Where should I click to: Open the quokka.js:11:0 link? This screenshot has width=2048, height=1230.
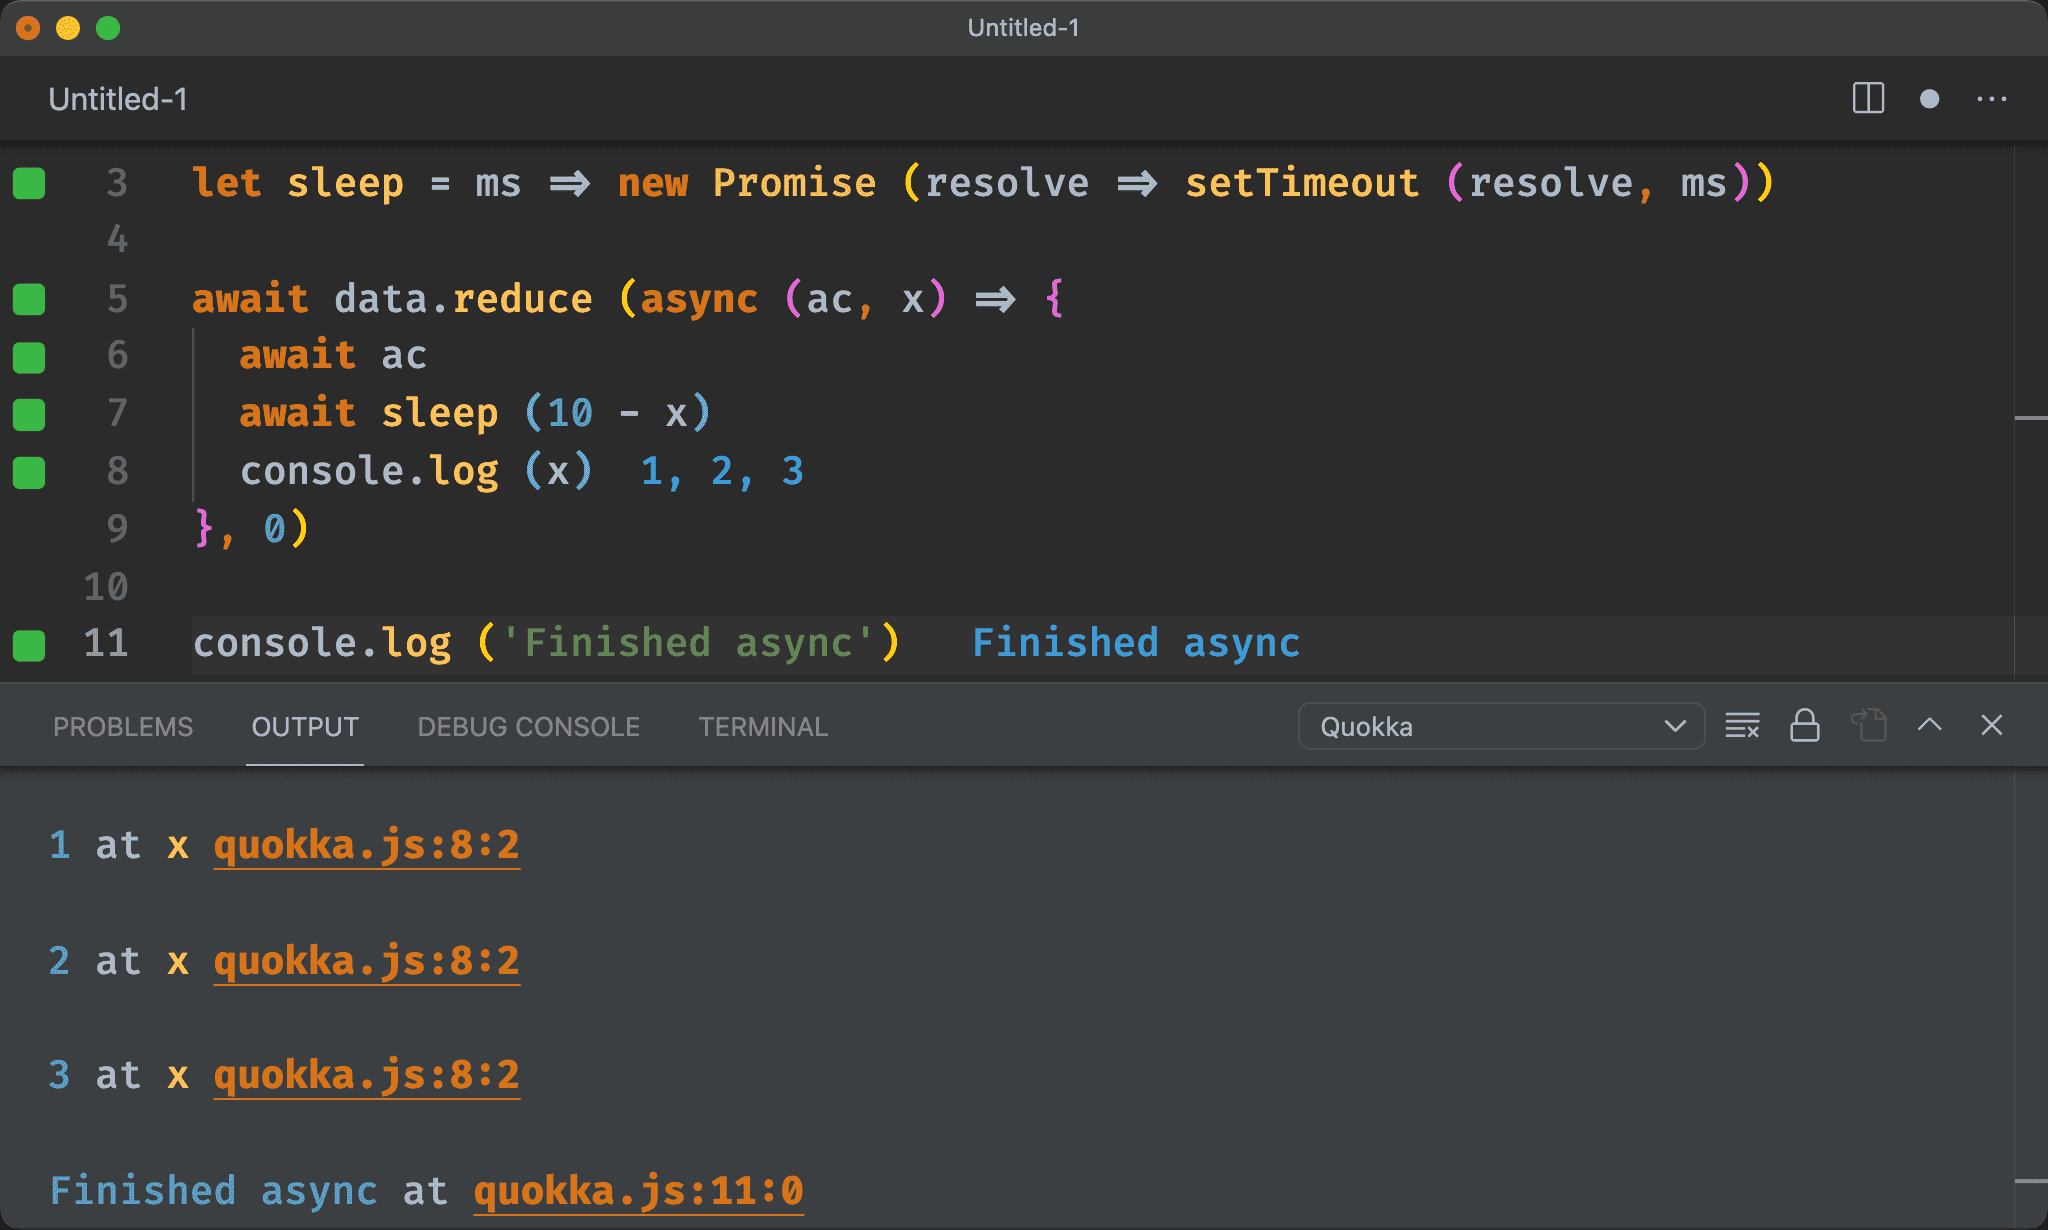[x=638, y=1191]
